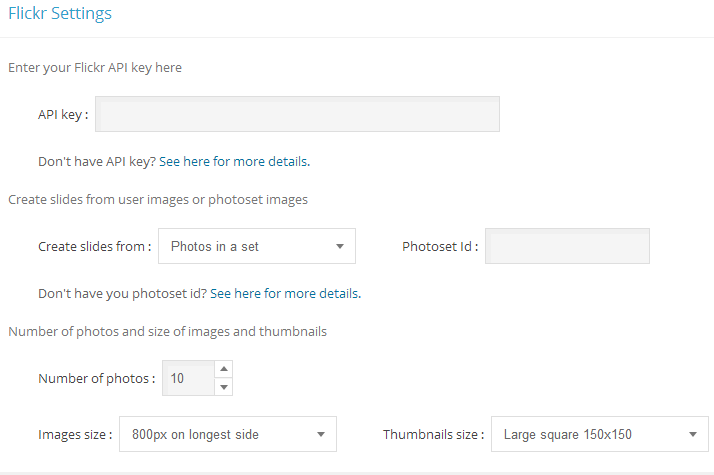Increase number of photos with up arrow
The width and height of the screenshot is (714, 475).
click(x=224, y=369)
